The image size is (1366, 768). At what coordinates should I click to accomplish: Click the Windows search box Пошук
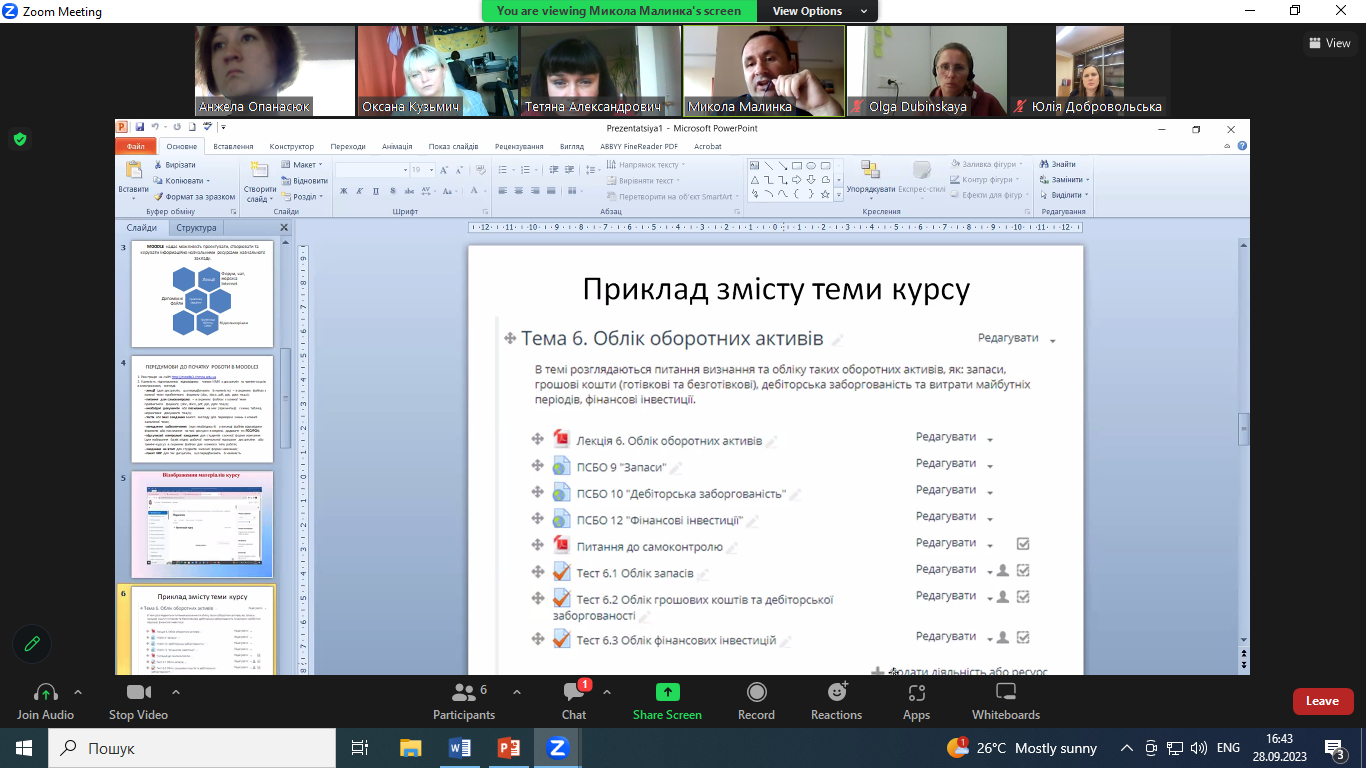192,748
